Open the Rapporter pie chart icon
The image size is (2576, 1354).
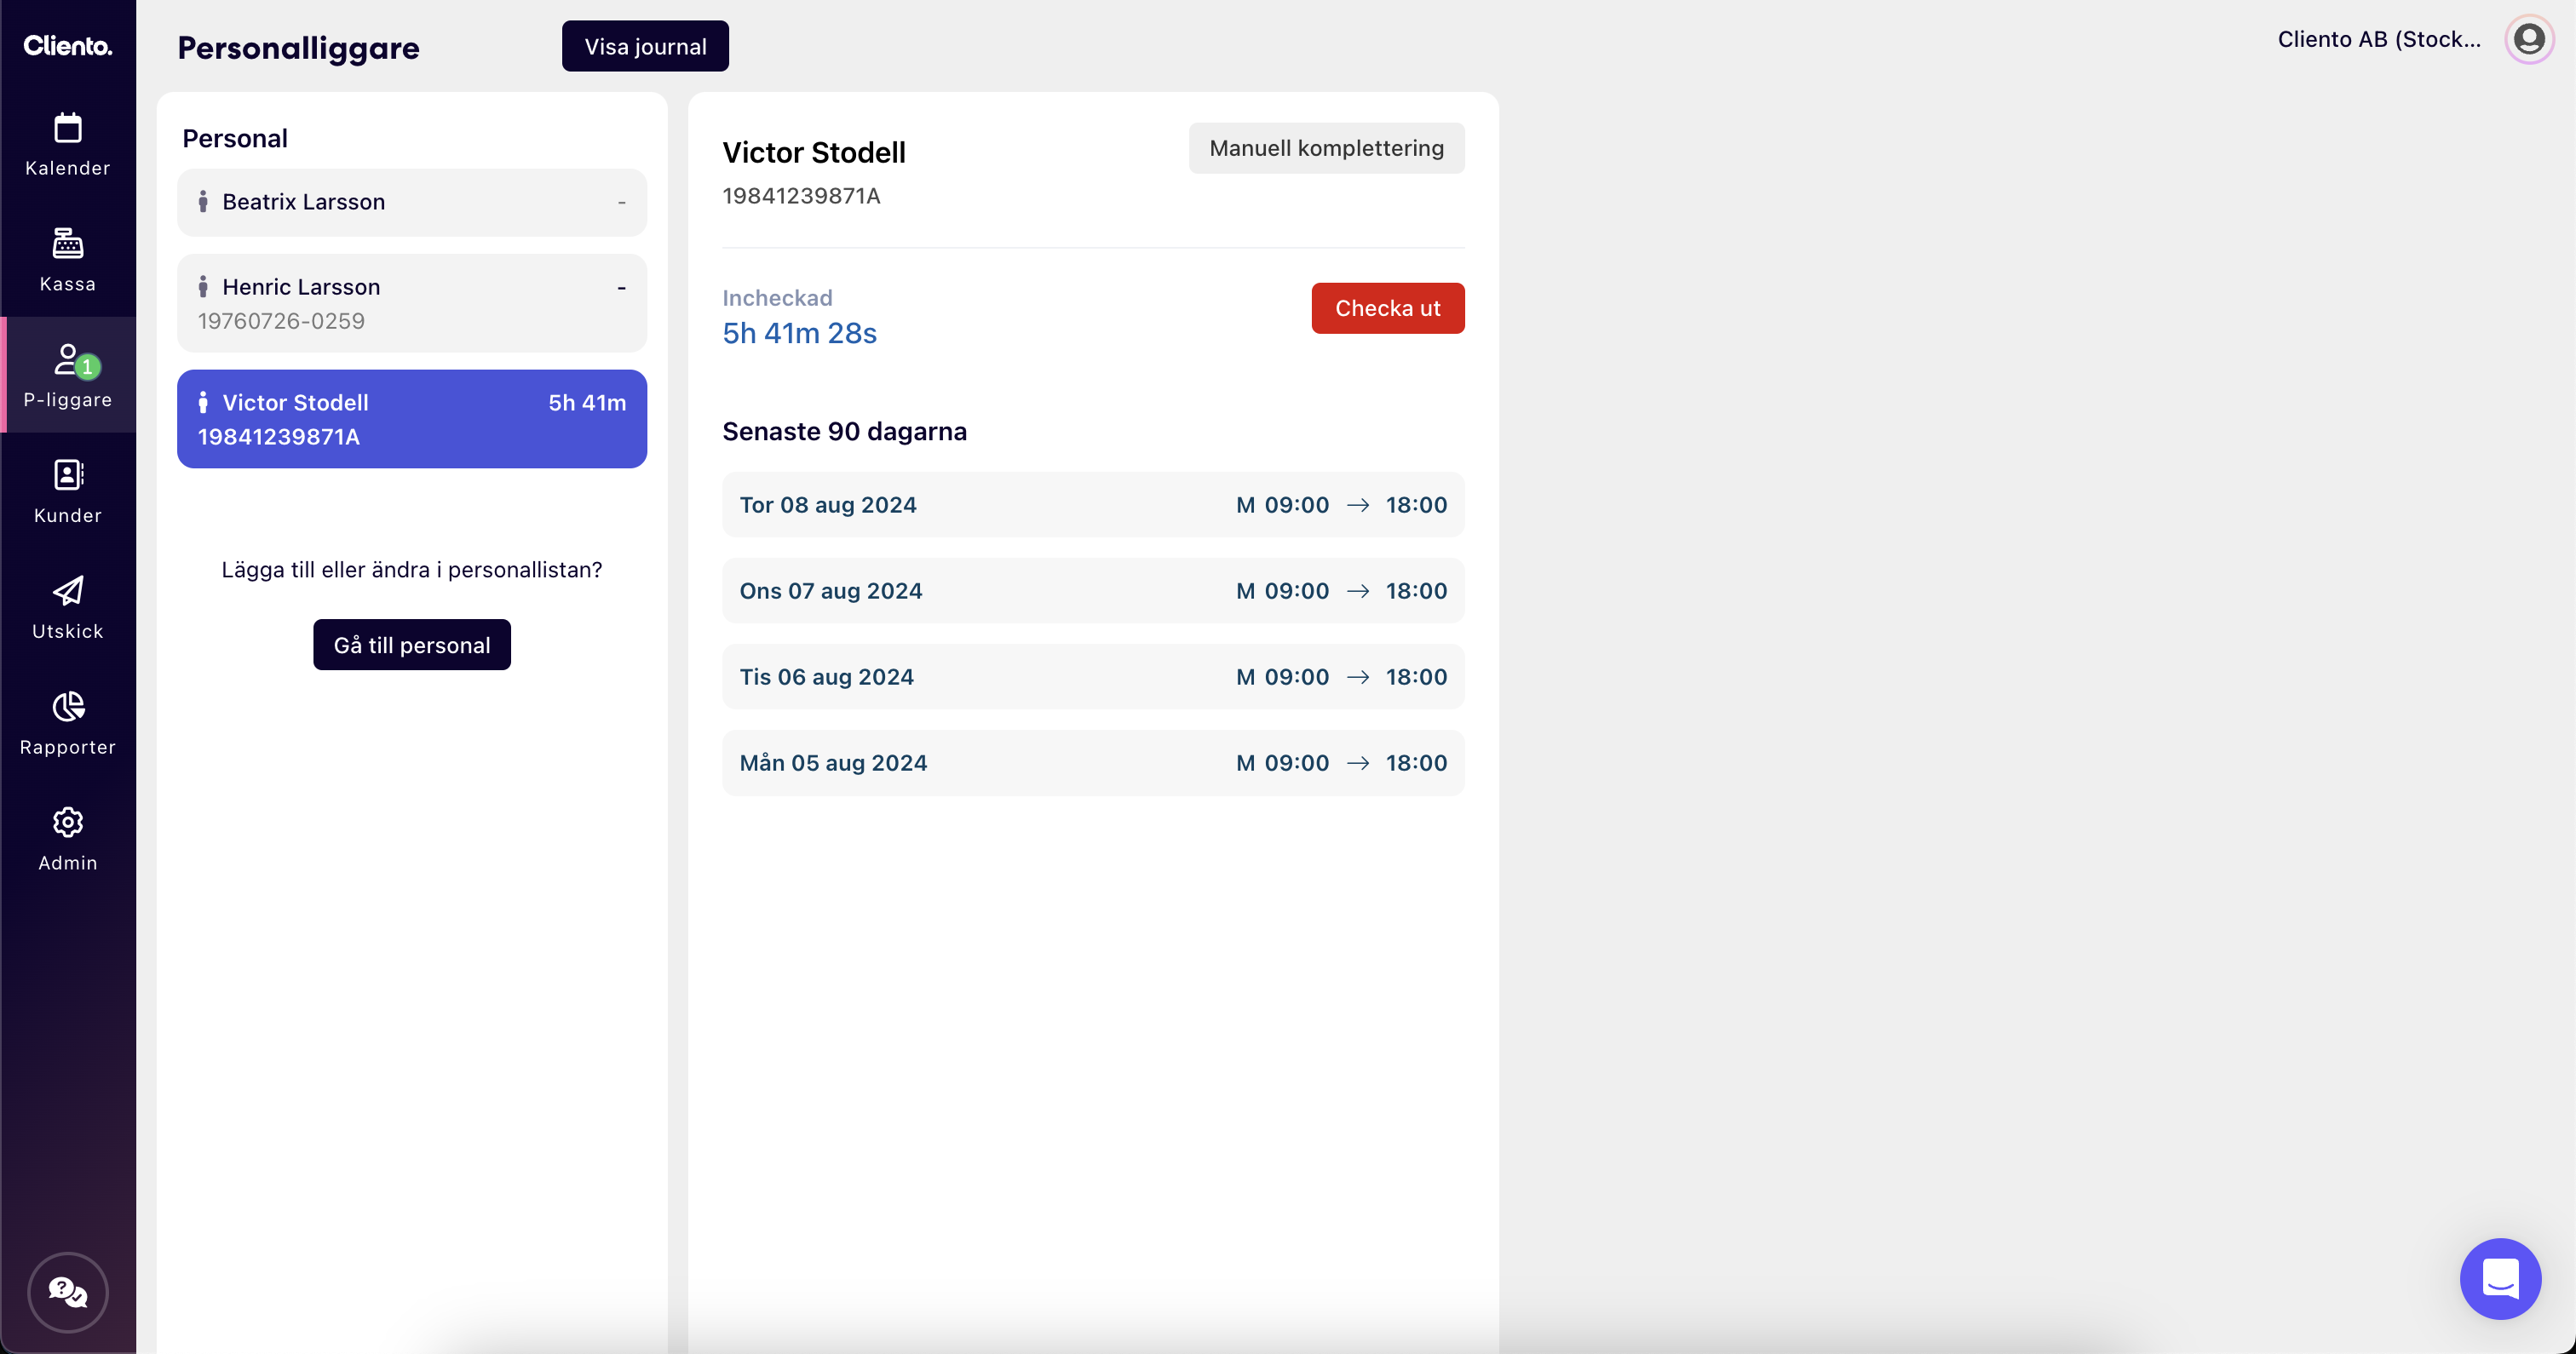point(68,707)
